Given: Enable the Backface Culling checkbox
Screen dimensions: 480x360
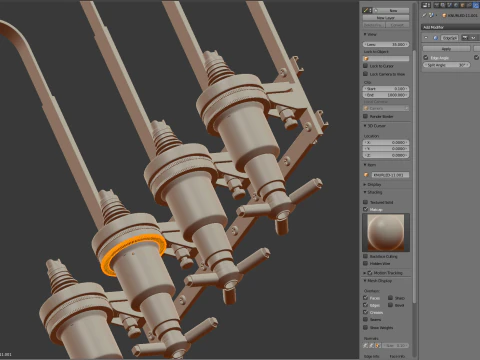Looking at the screenshot, I should coord(365,256).
